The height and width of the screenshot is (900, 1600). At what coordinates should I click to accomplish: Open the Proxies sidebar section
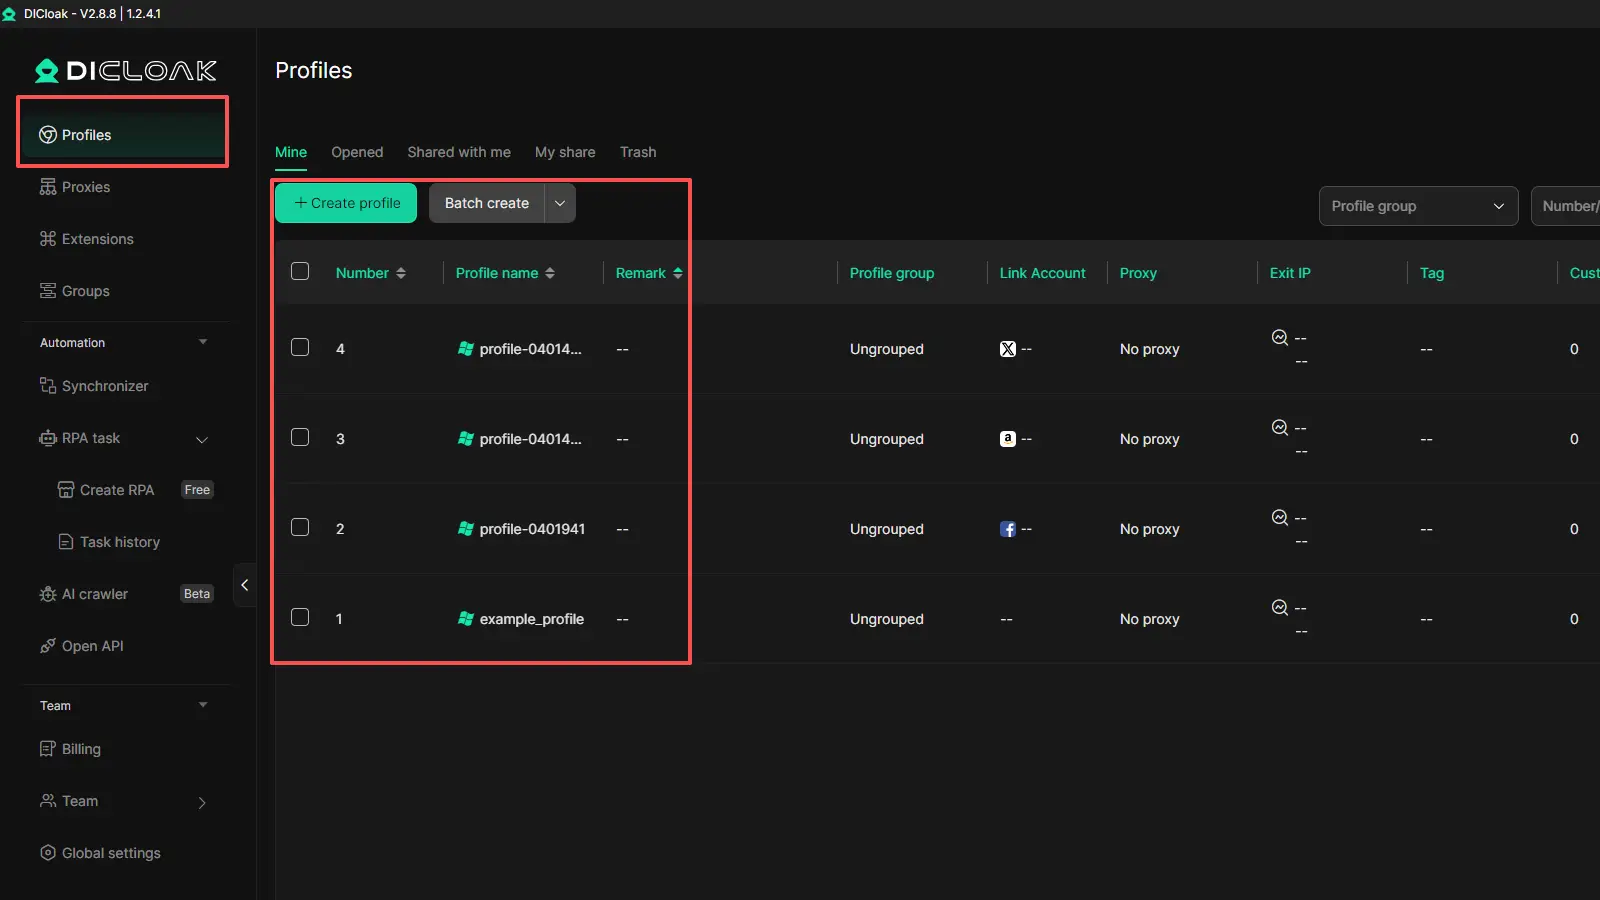(86, 187)
